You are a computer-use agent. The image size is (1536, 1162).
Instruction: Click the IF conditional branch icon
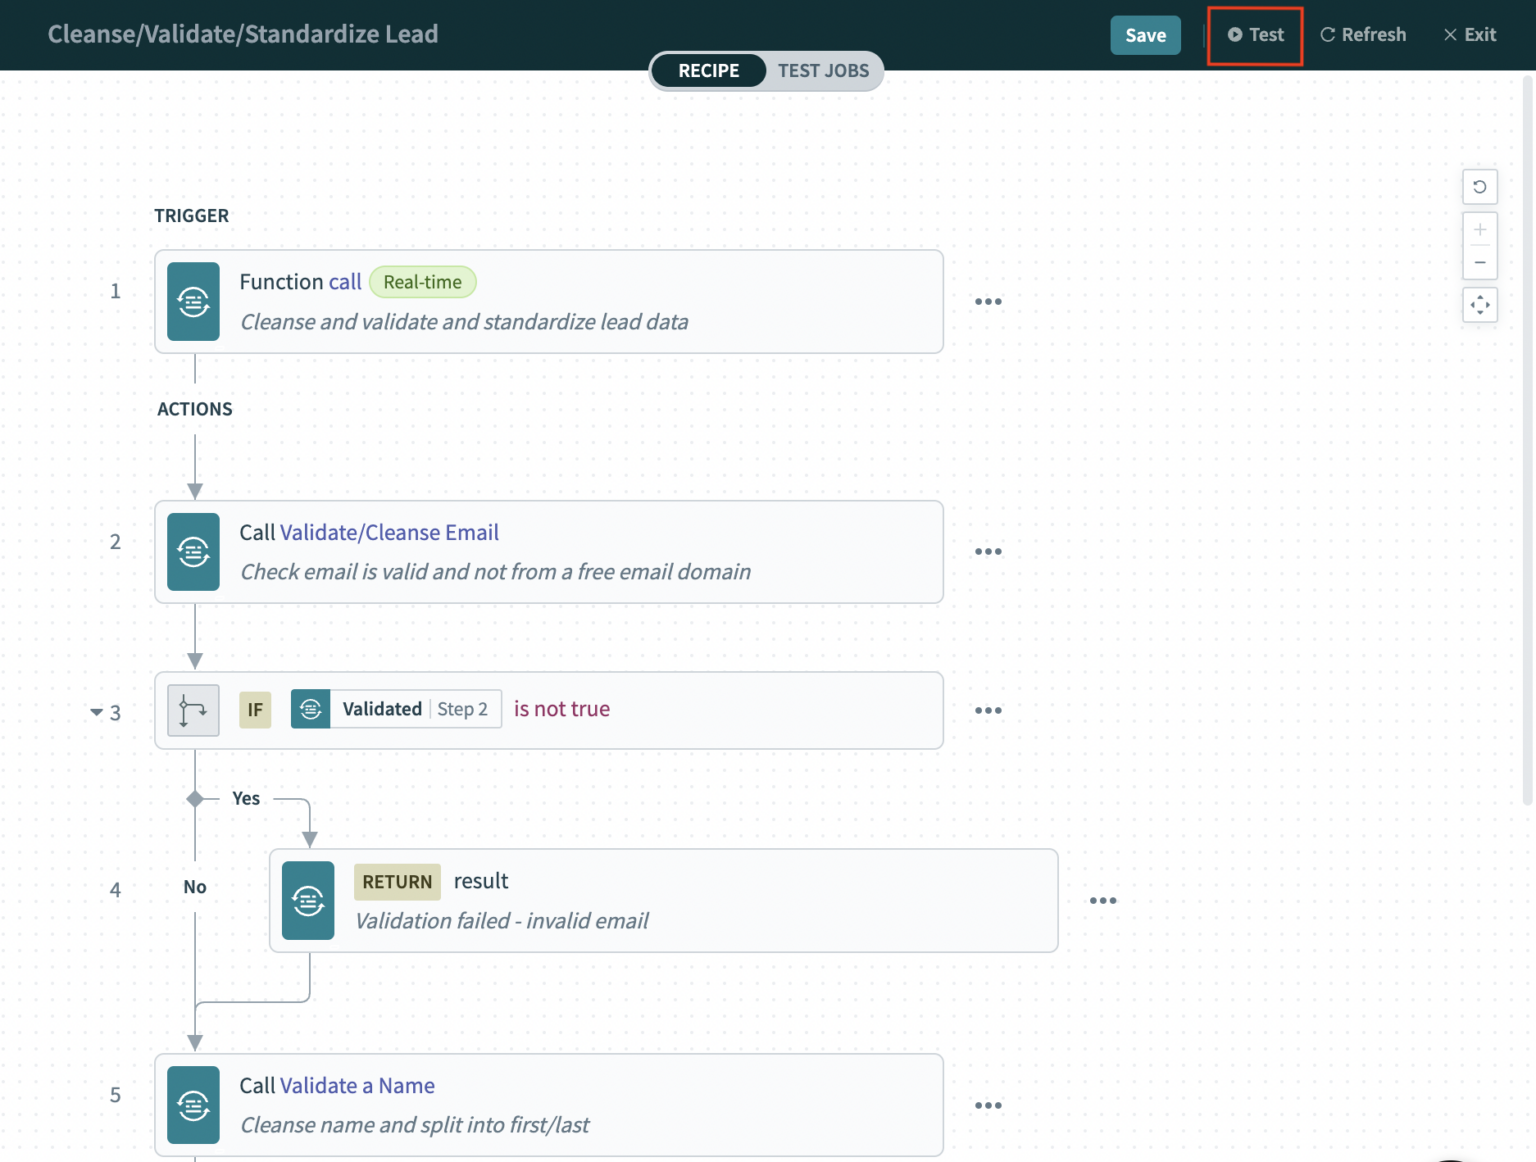pos(192,710)
